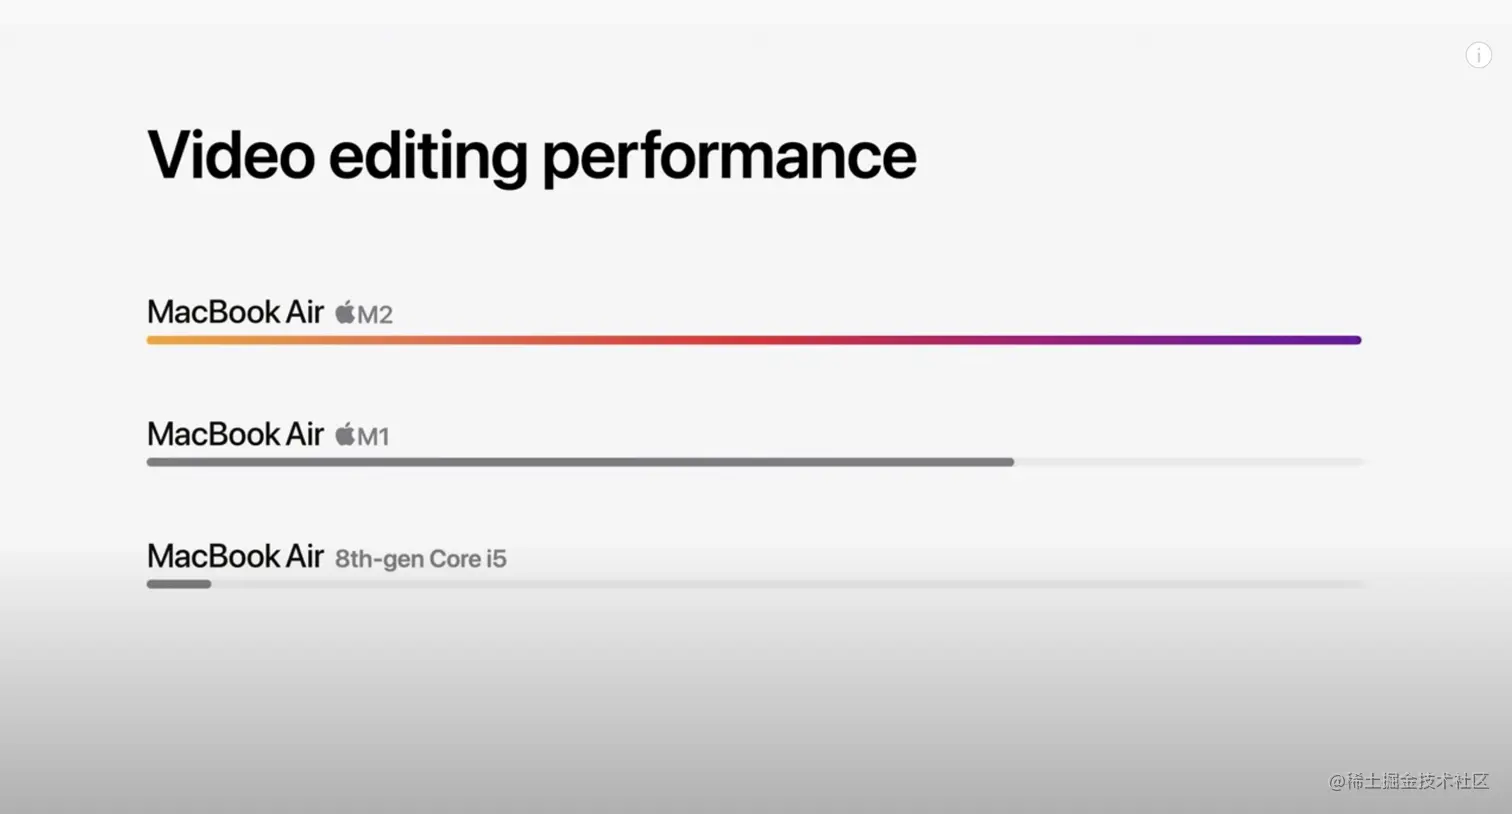Select the "MacBook Air" text on the M2 row

coord(235,312)
